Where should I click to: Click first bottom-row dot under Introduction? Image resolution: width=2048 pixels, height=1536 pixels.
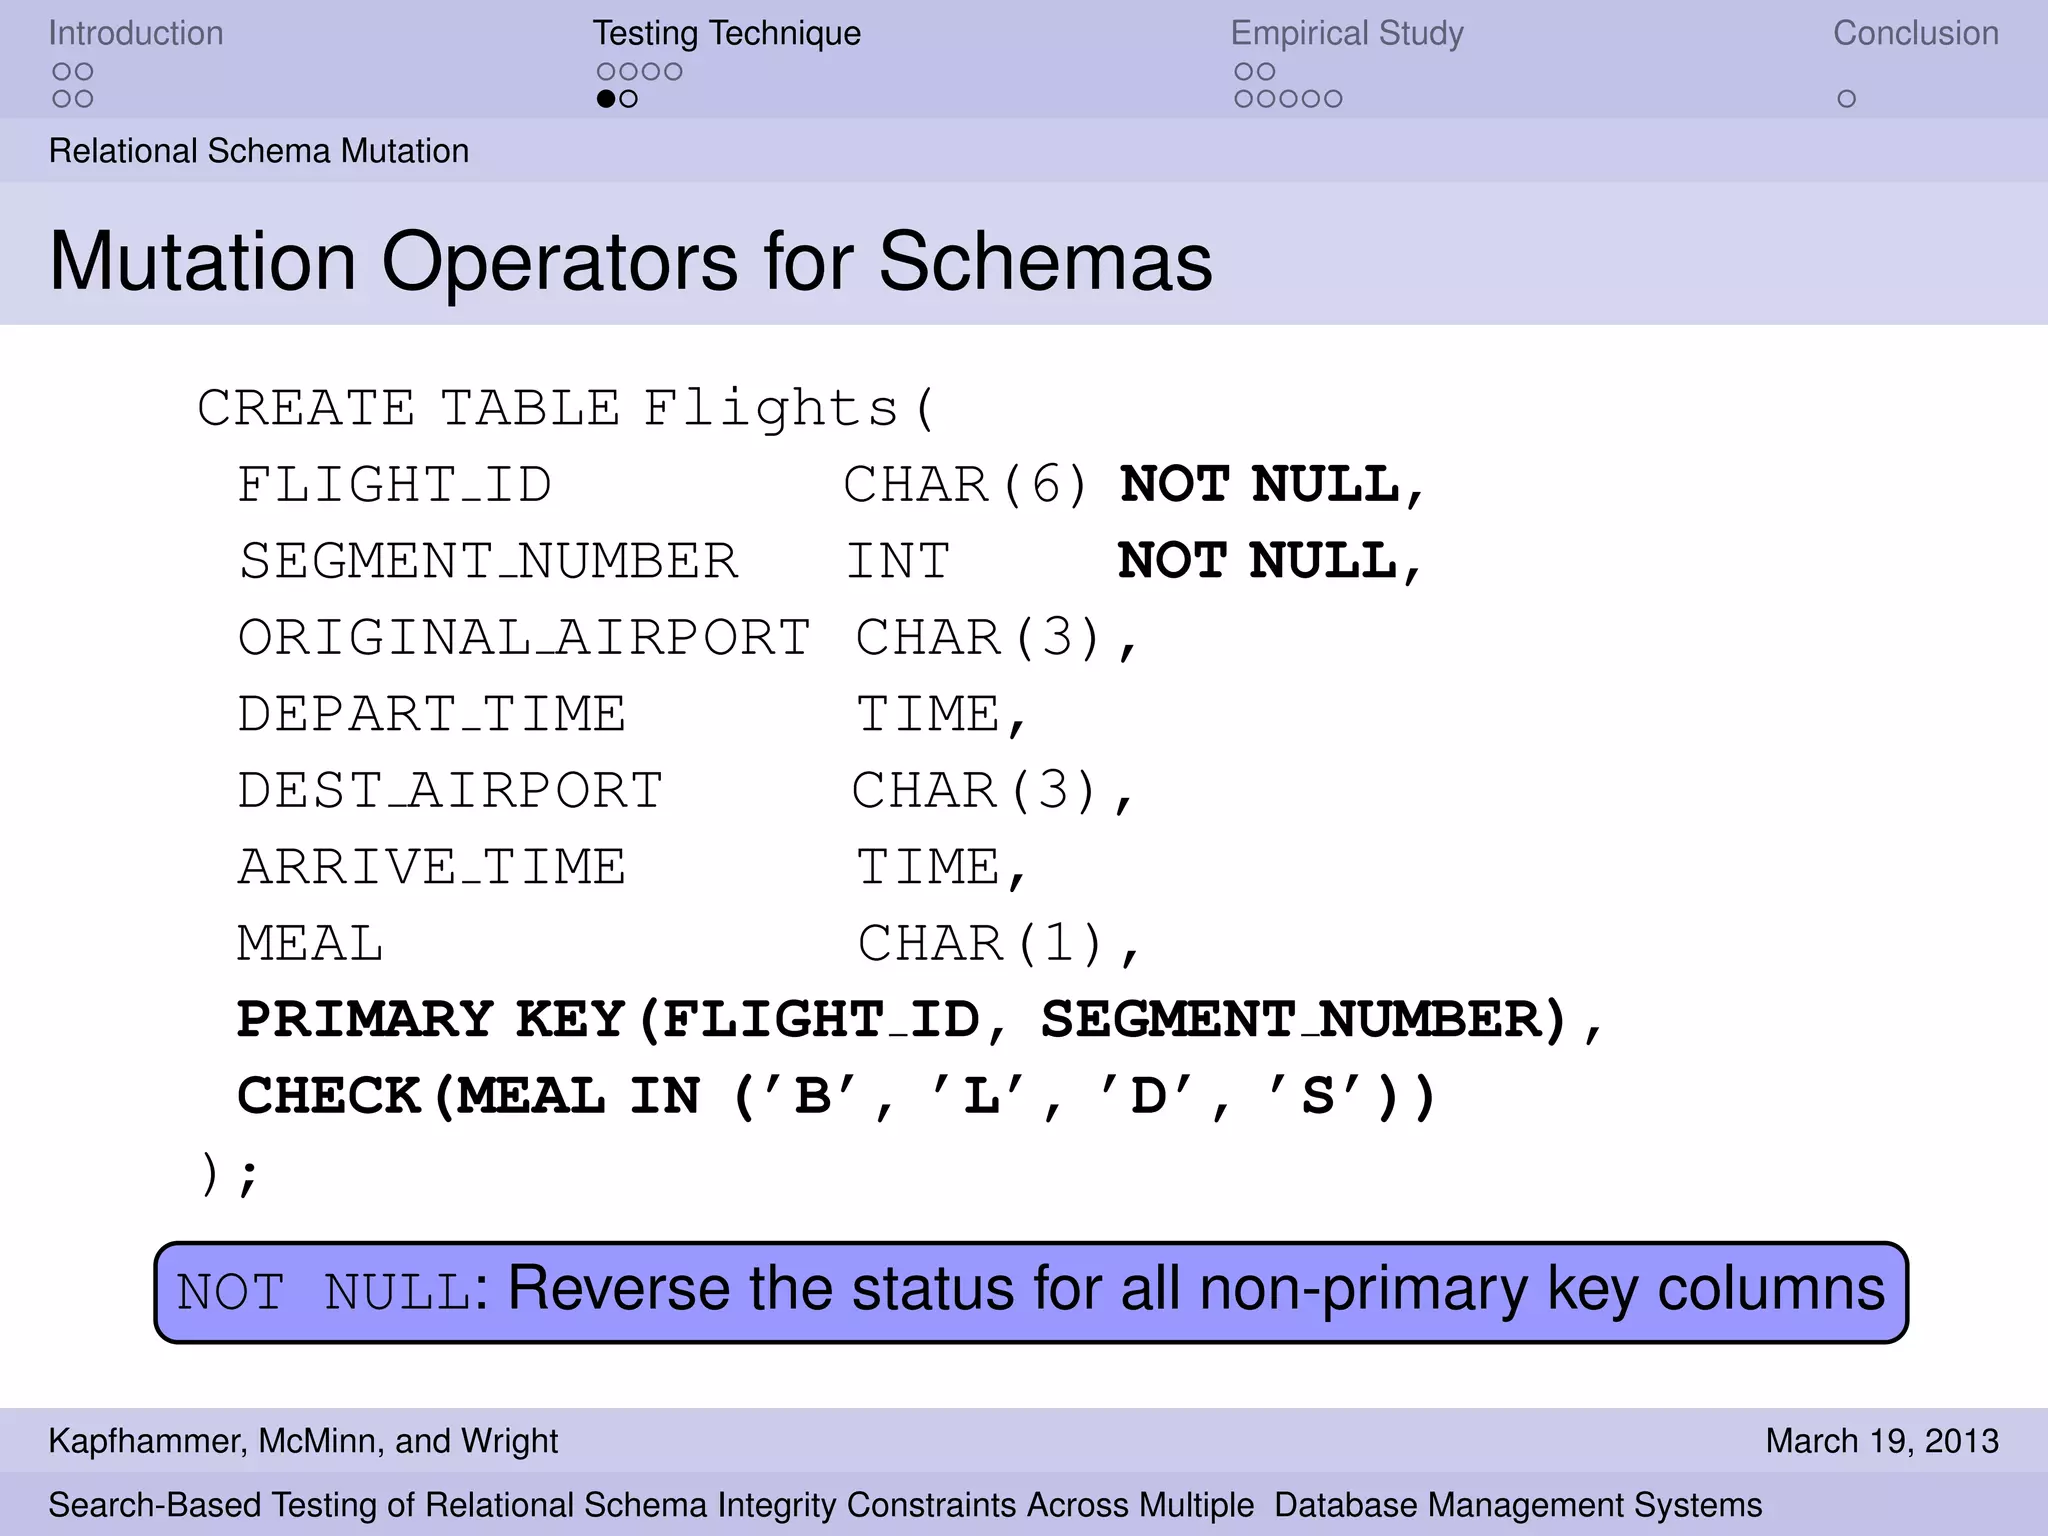(62, 99)
